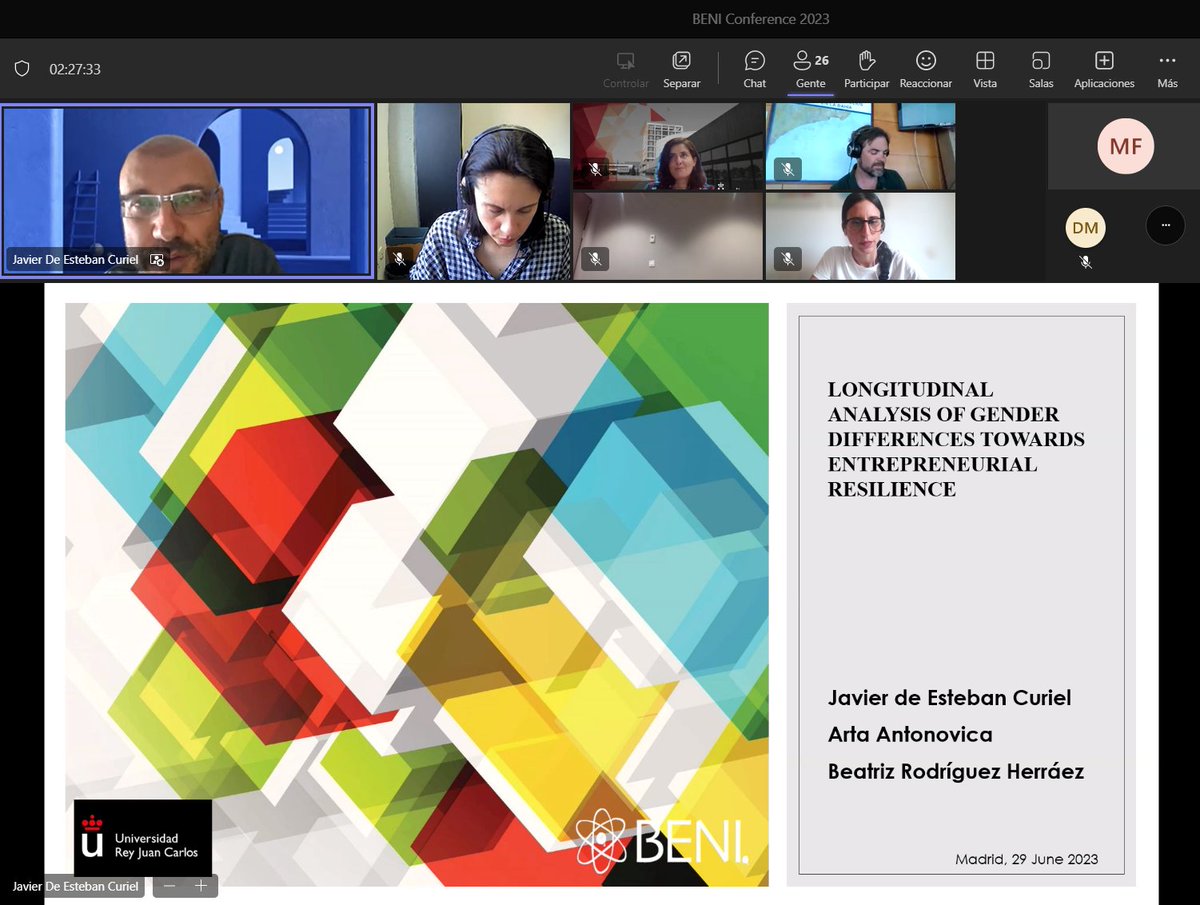
Task: Change the meeting layout via Vista
Action: tap(985, 68)
